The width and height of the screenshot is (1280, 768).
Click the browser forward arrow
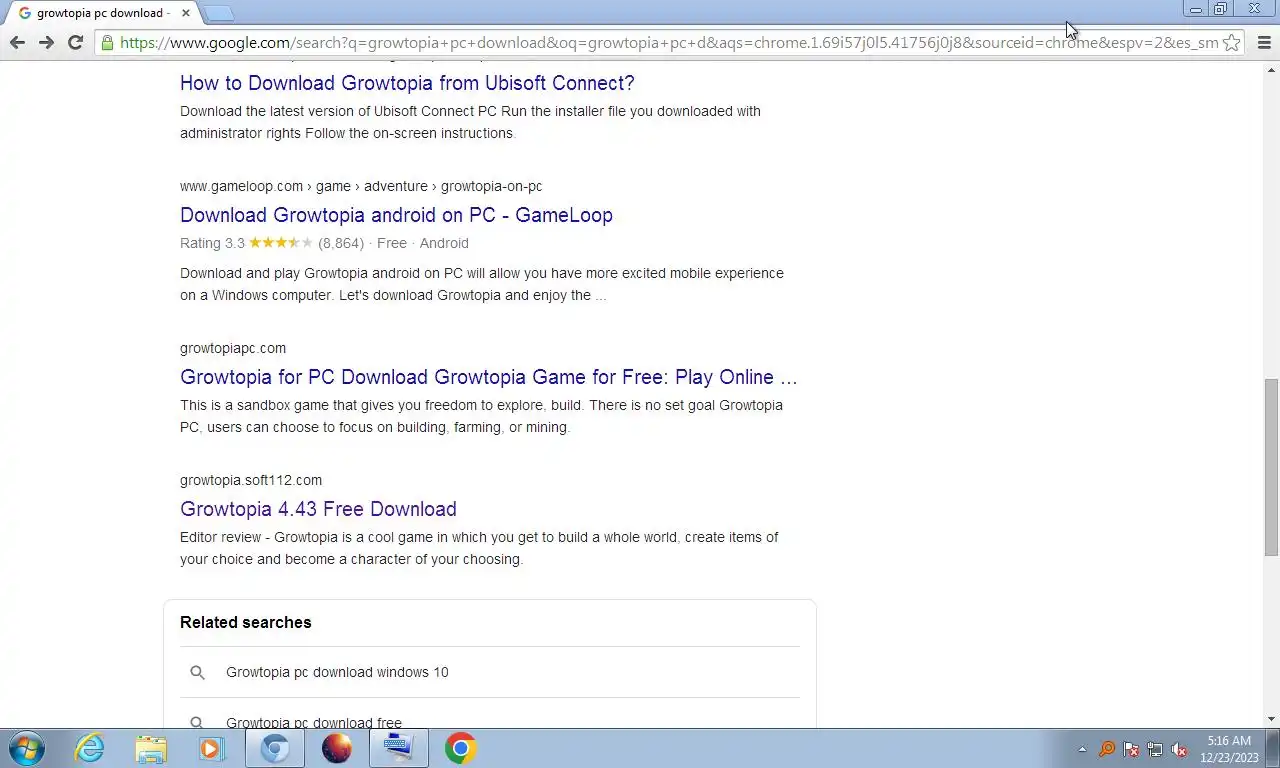click(x=46, y=42)
